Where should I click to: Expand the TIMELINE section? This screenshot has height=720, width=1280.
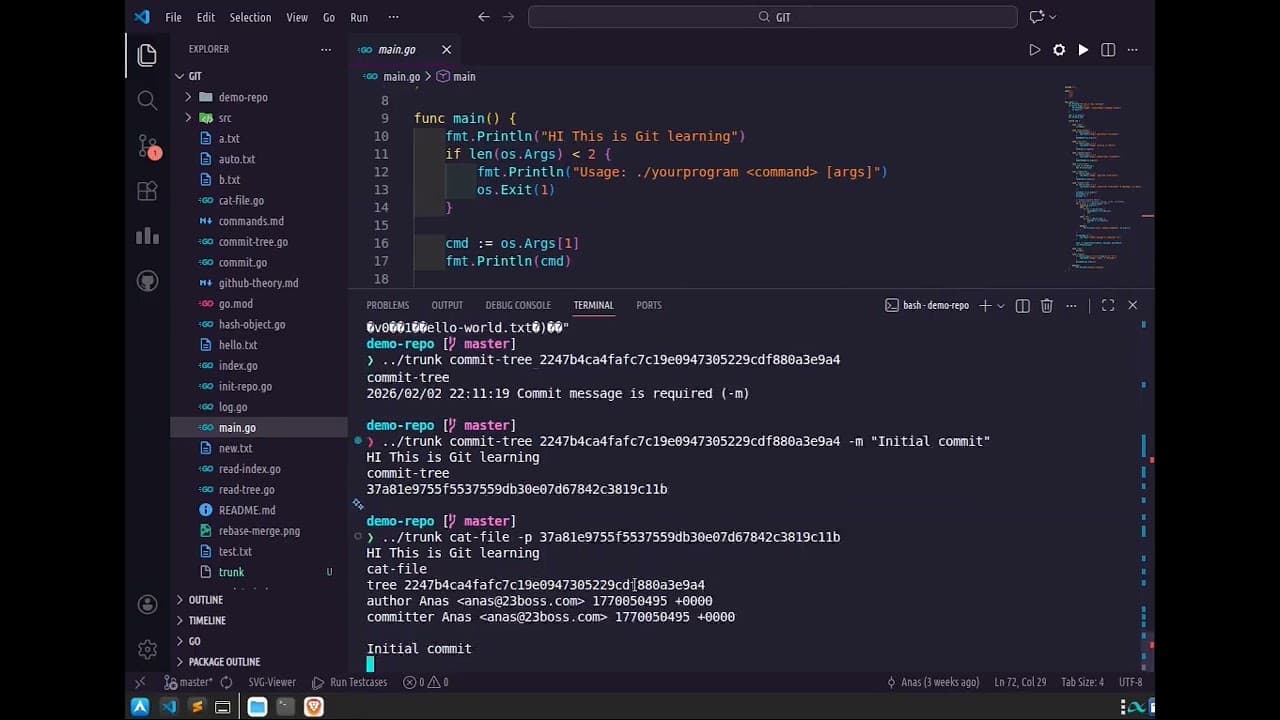point(207,620)
